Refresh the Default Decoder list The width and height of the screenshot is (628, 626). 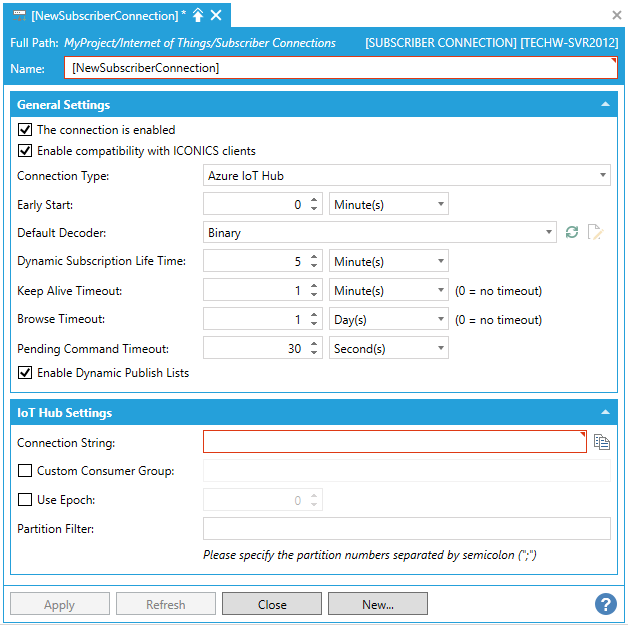click(572, 232)
